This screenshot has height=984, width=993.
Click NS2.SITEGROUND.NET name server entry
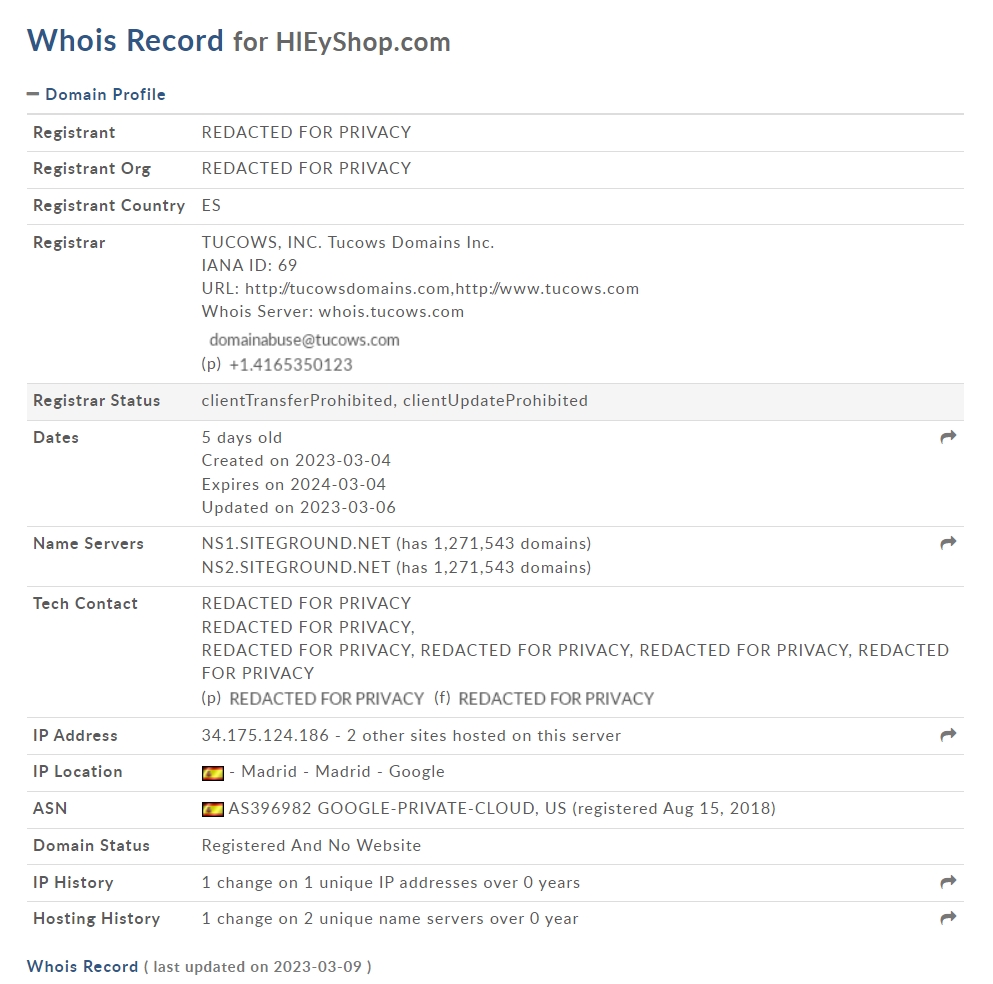(x=296, y=567)
